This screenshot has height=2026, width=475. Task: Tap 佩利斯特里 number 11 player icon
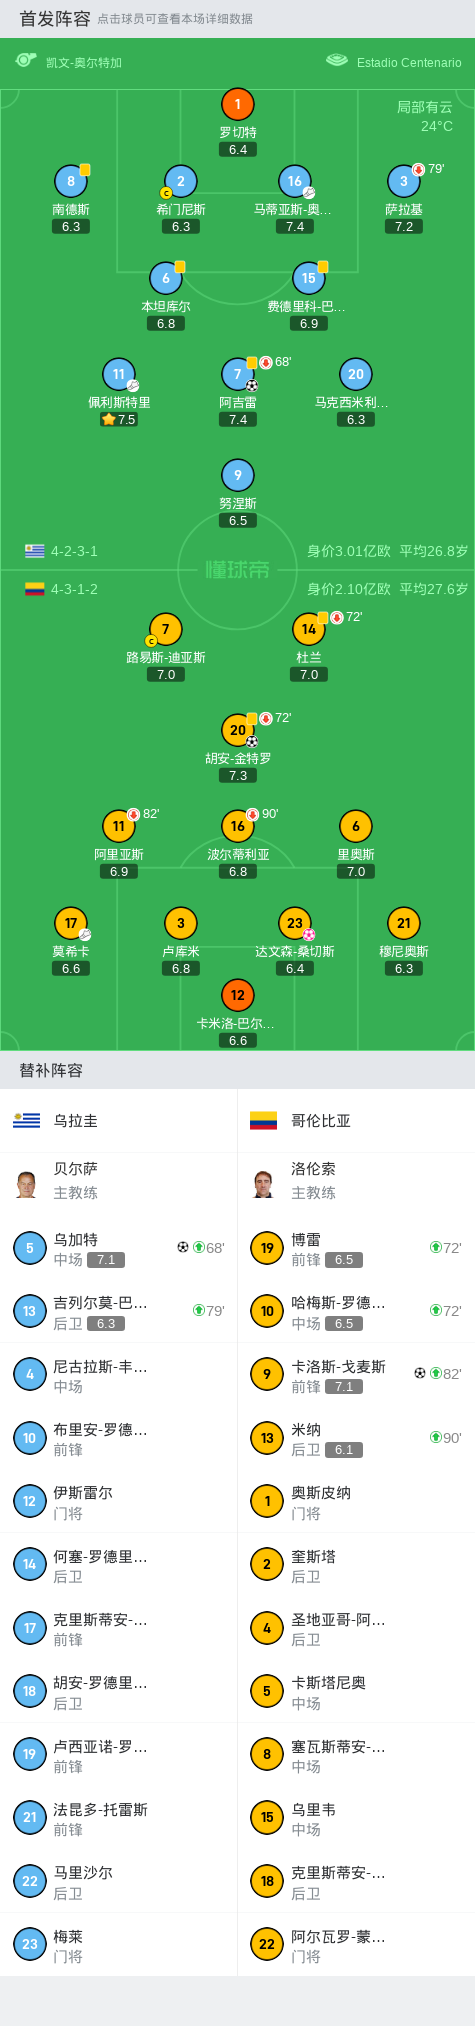pyautogui.click(x=119, y=374)
